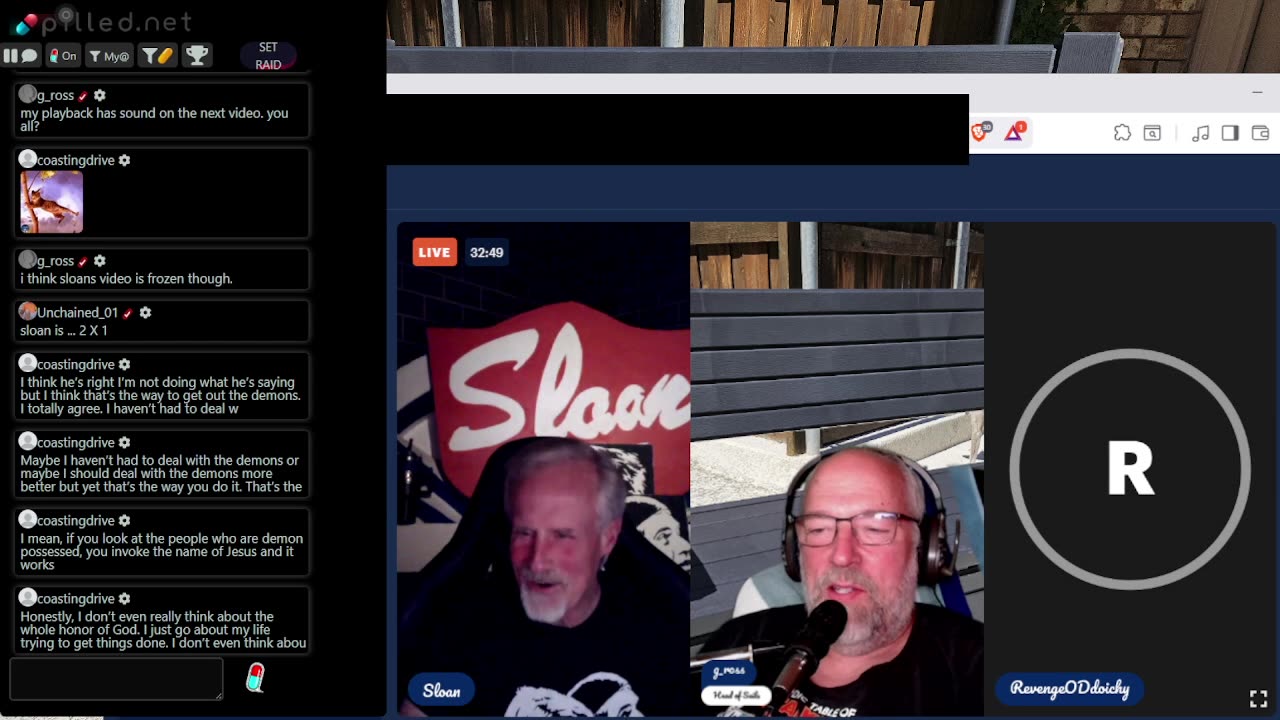The height and width of the screenshot is (720, 1280).
Task: Open the trophy leaderboard icon
Action: point(197,56)
